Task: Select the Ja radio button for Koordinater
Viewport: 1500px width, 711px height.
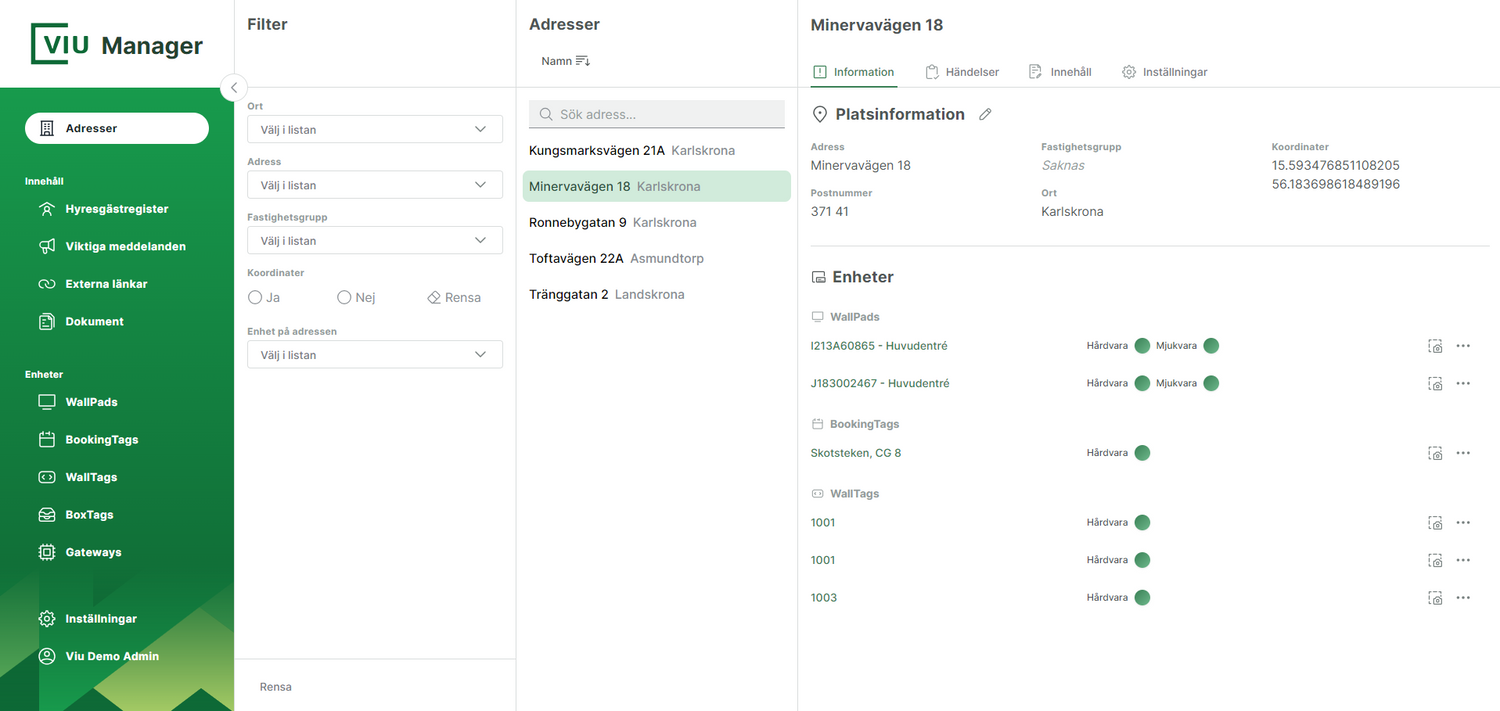Action: pyautogui.click(x=255, y=298)
